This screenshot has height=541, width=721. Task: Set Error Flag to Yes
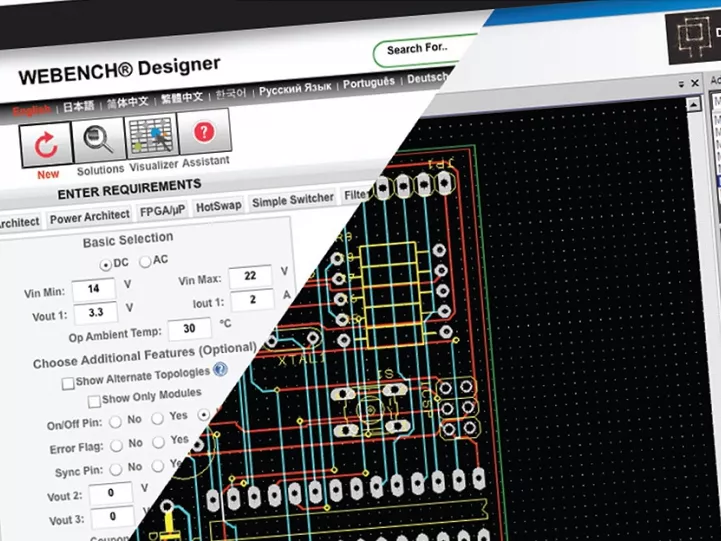[x=159, y=442]
